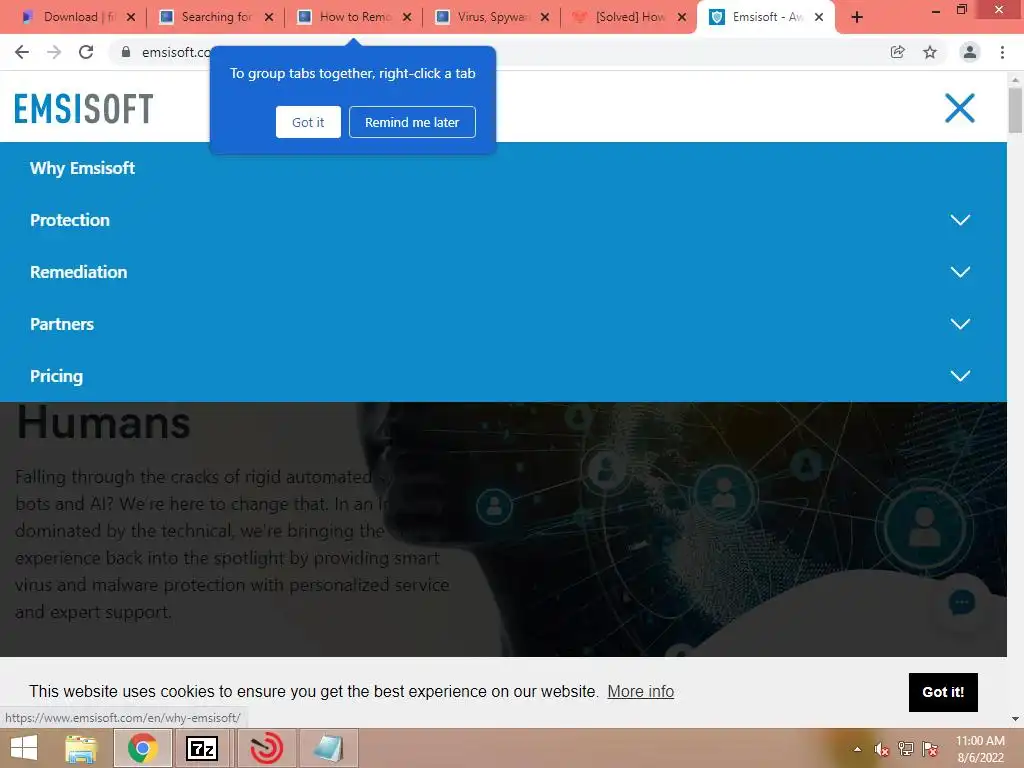Screen dimensions: 1024x768
Task: Switch to the How to Remo tab
Action: tap(355, 17)
